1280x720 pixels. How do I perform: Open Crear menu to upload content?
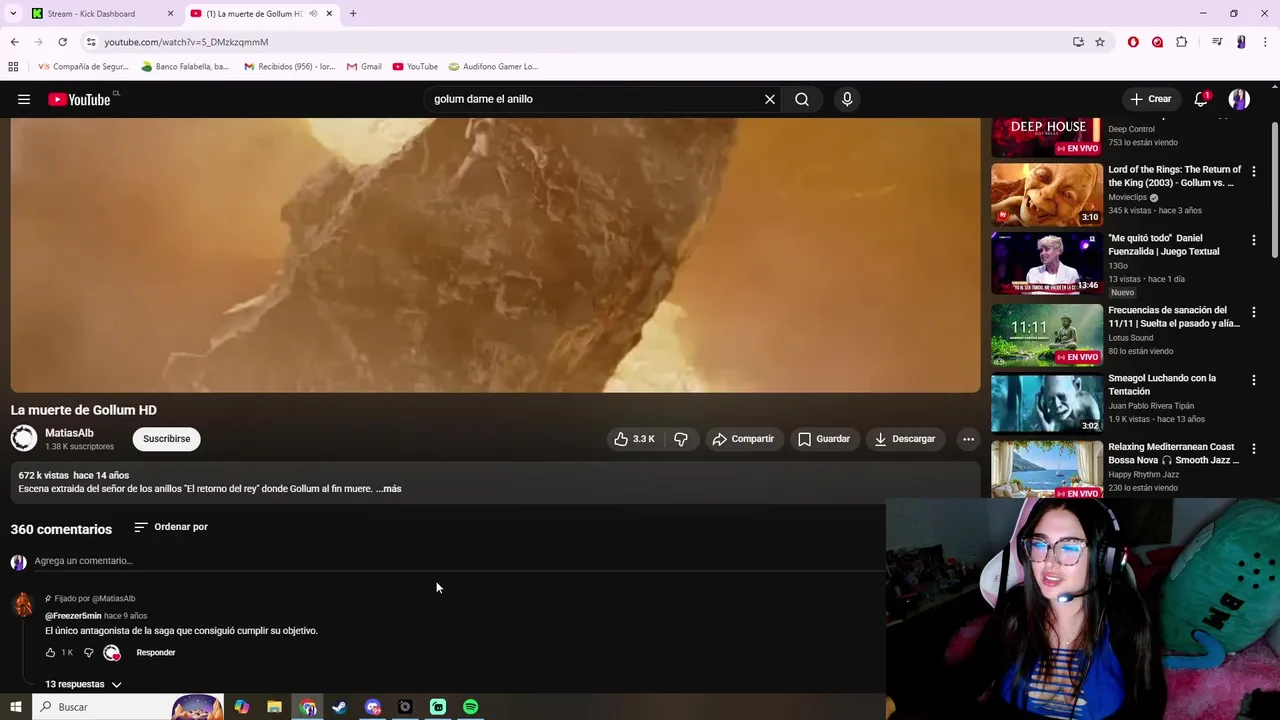tap(1150, 99)
